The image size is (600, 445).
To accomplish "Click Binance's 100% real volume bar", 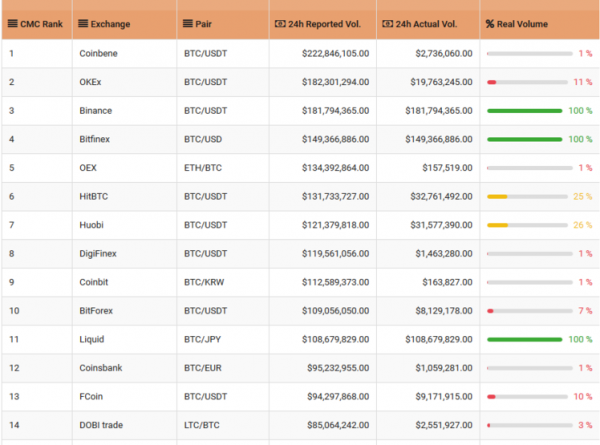I will [525, 111].
